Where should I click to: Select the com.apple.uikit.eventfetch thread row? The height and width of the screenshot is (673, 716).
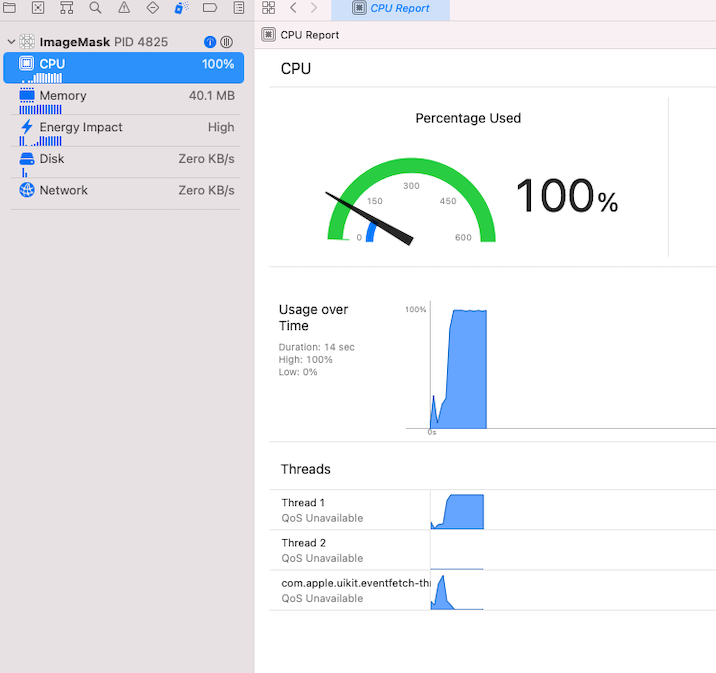[x=493, y=590]
